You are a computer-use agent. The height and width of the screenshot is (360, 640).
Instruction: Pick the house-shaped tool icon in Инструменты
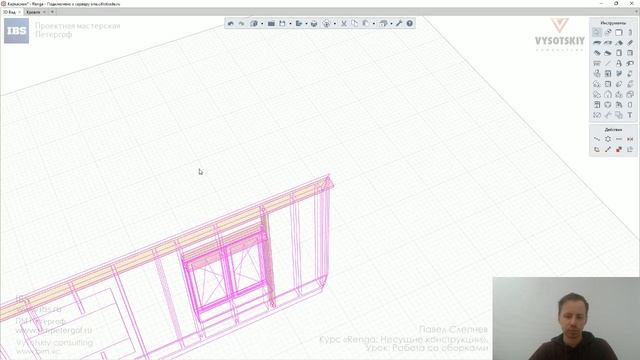[x=608, y=94]
